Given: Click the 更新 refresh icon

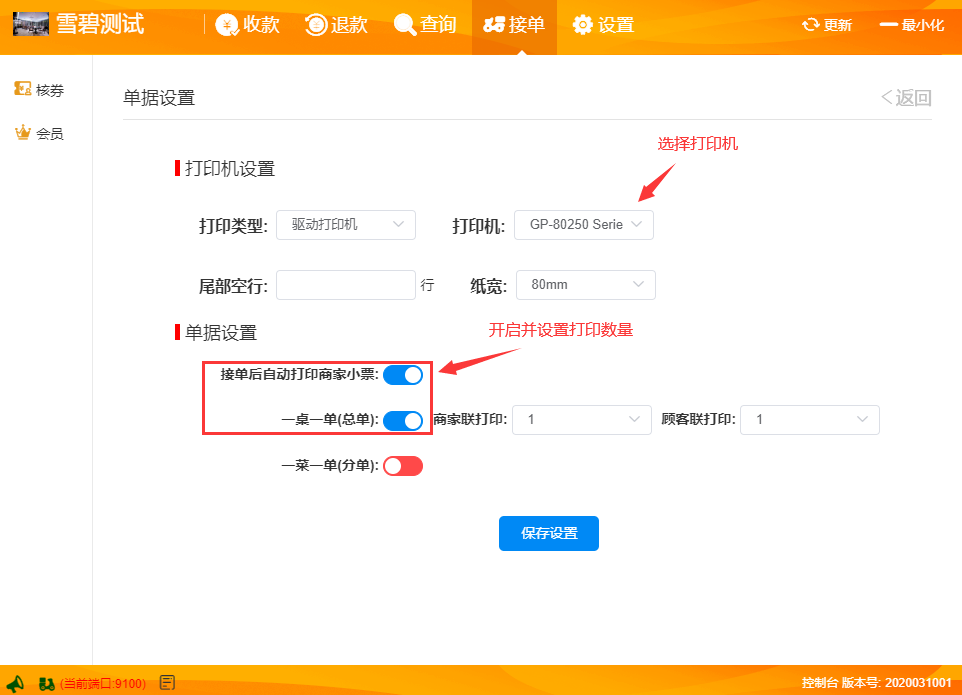Looking at the screenshot, I should pyautogui.click(x=811, y=25).
